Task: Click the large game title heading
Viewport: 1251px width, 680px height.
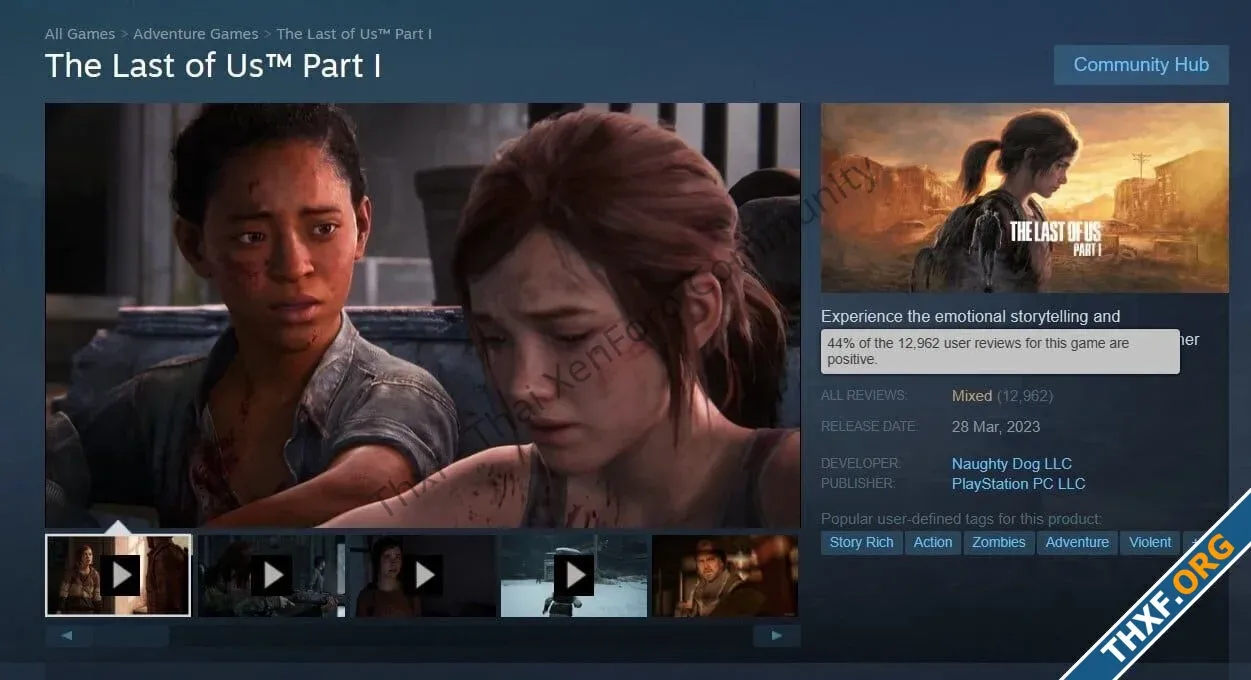Action: 213,66
